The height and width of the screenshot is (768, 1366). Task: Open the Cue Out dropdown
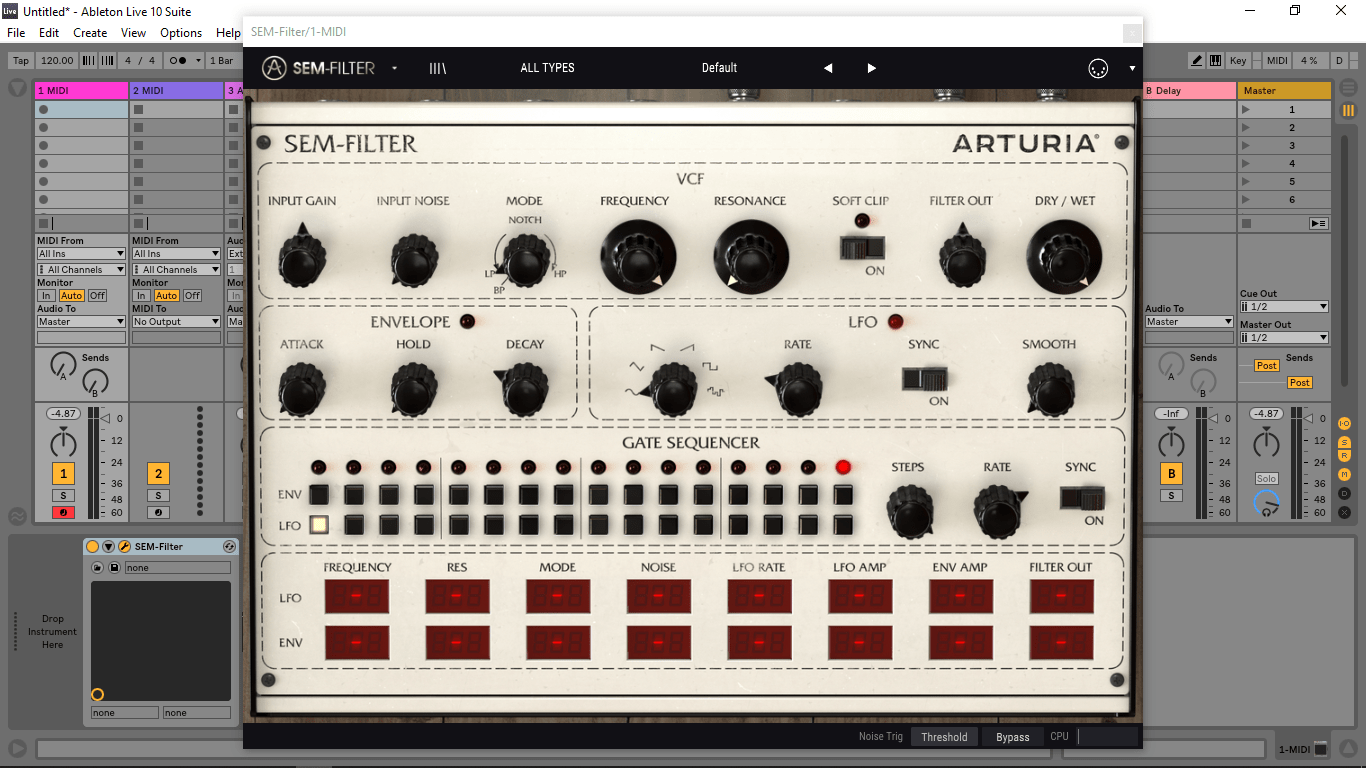pos(1283,307)
